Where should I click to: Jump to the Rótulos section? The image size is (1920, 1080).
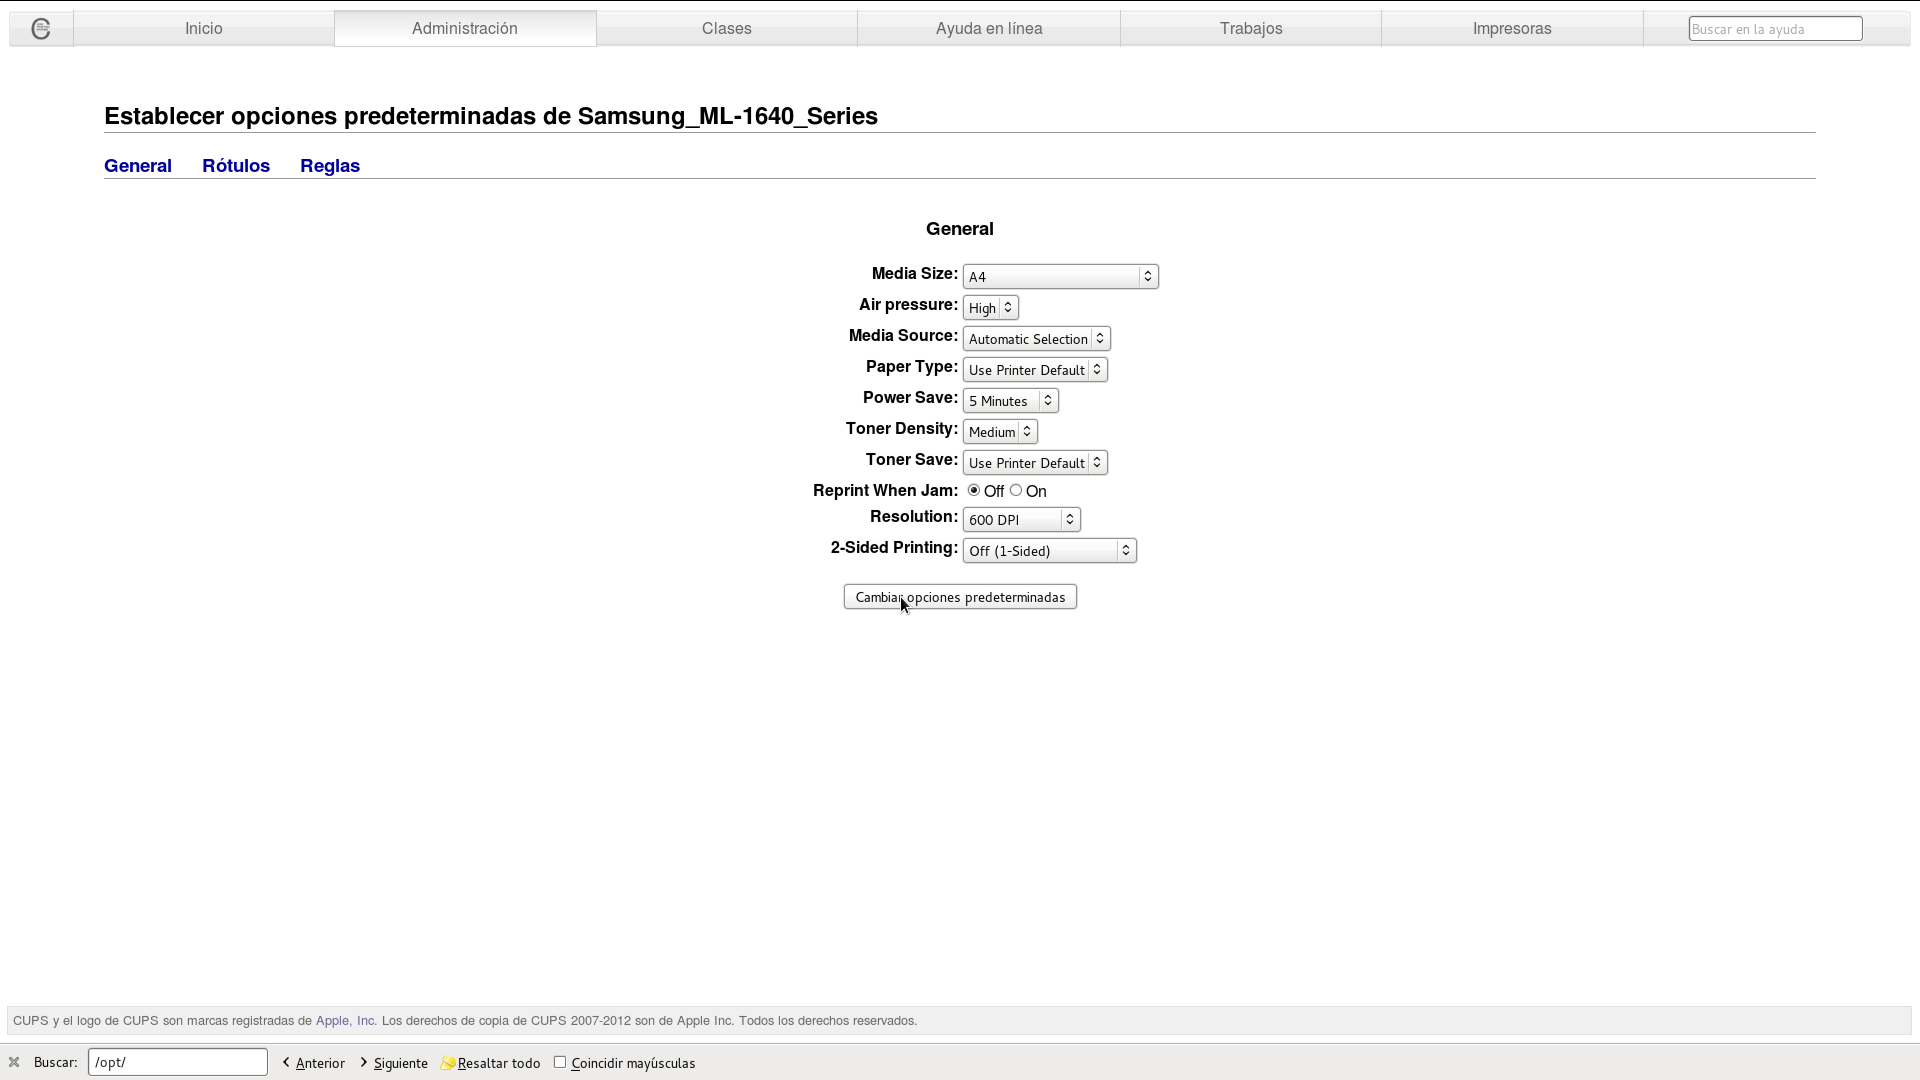click(236, 166)
